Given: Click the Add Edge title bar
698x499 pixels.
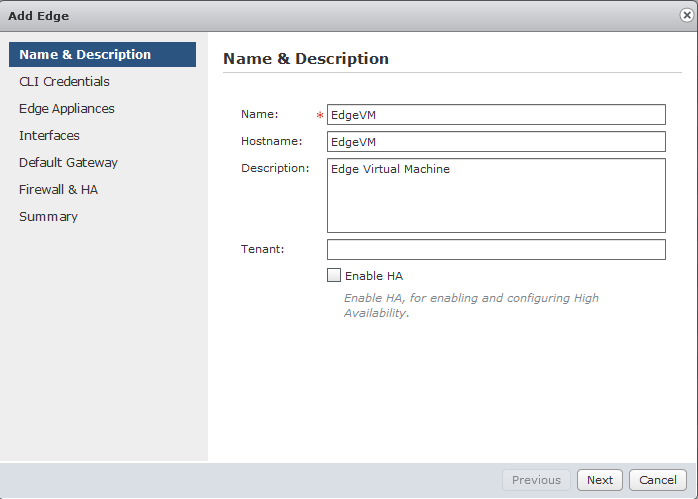Looking at the screenshot, I should point(300,16).
